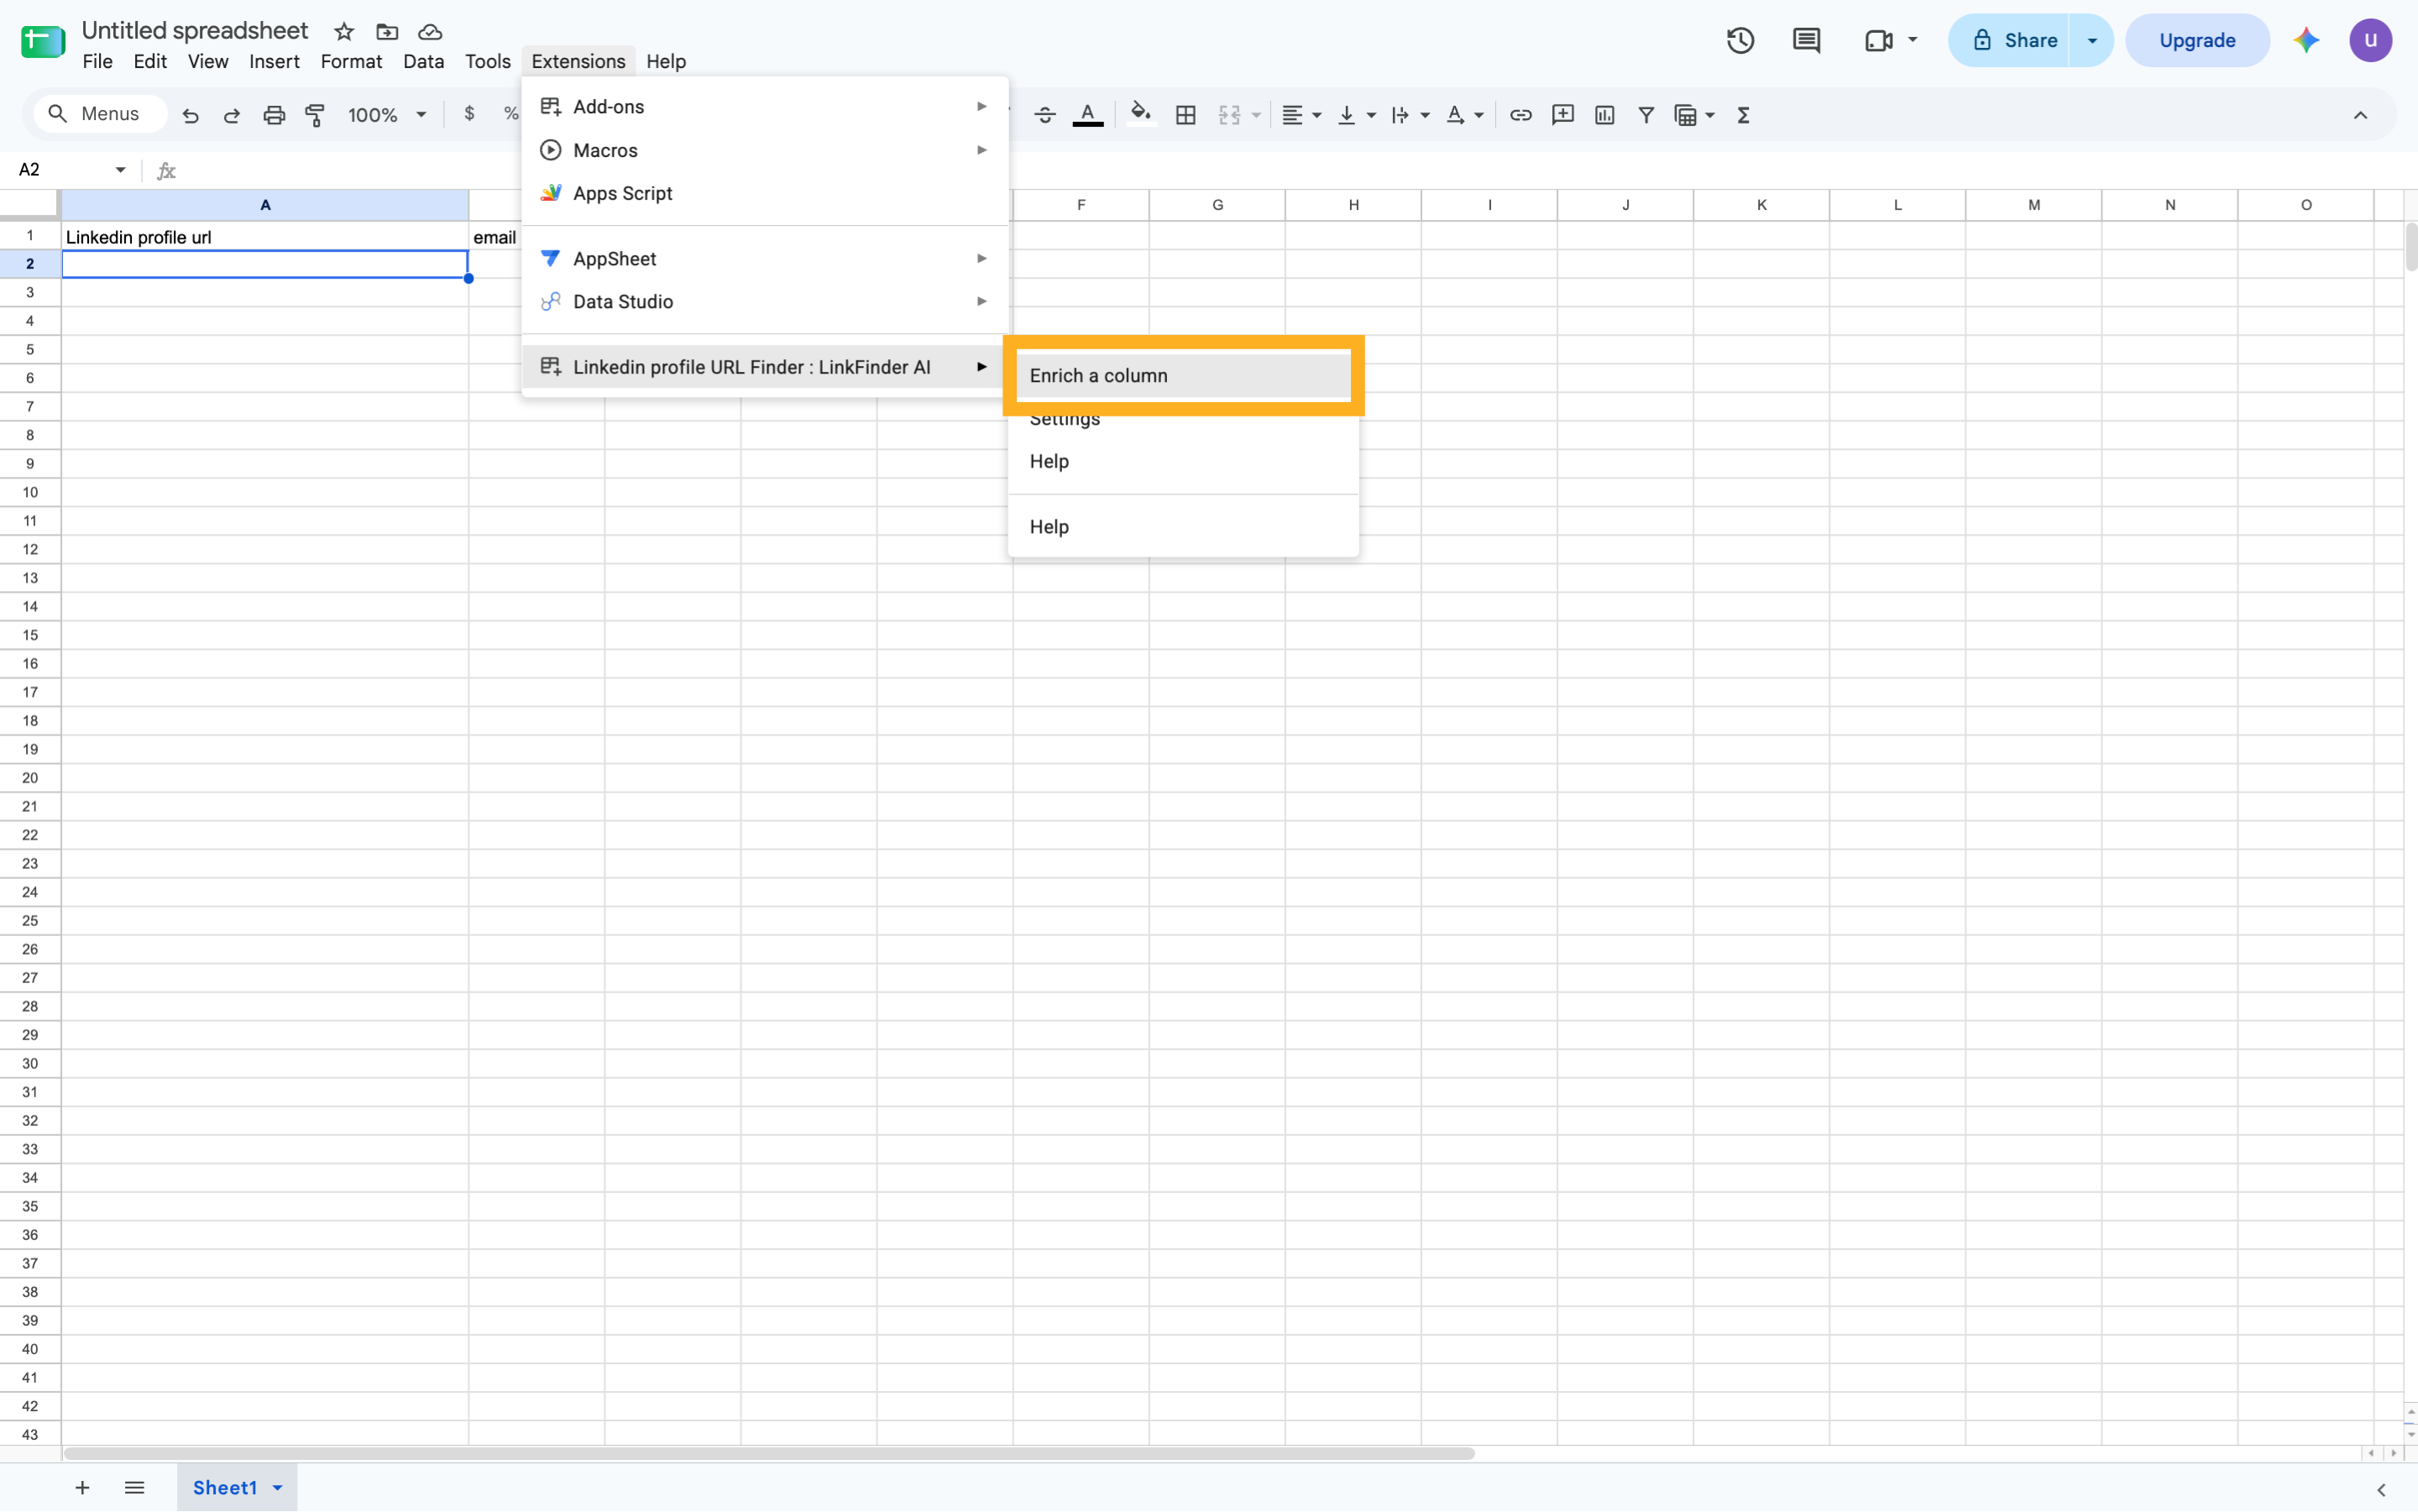Choose Enrich a column
Viewport: 2418px width, 1512px height.
[x=1183, y=376]
